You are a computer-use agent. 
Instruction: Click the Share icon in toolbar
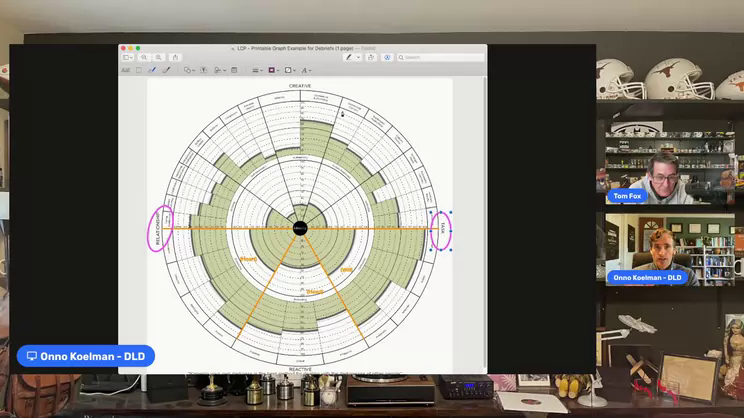(175, 57)
